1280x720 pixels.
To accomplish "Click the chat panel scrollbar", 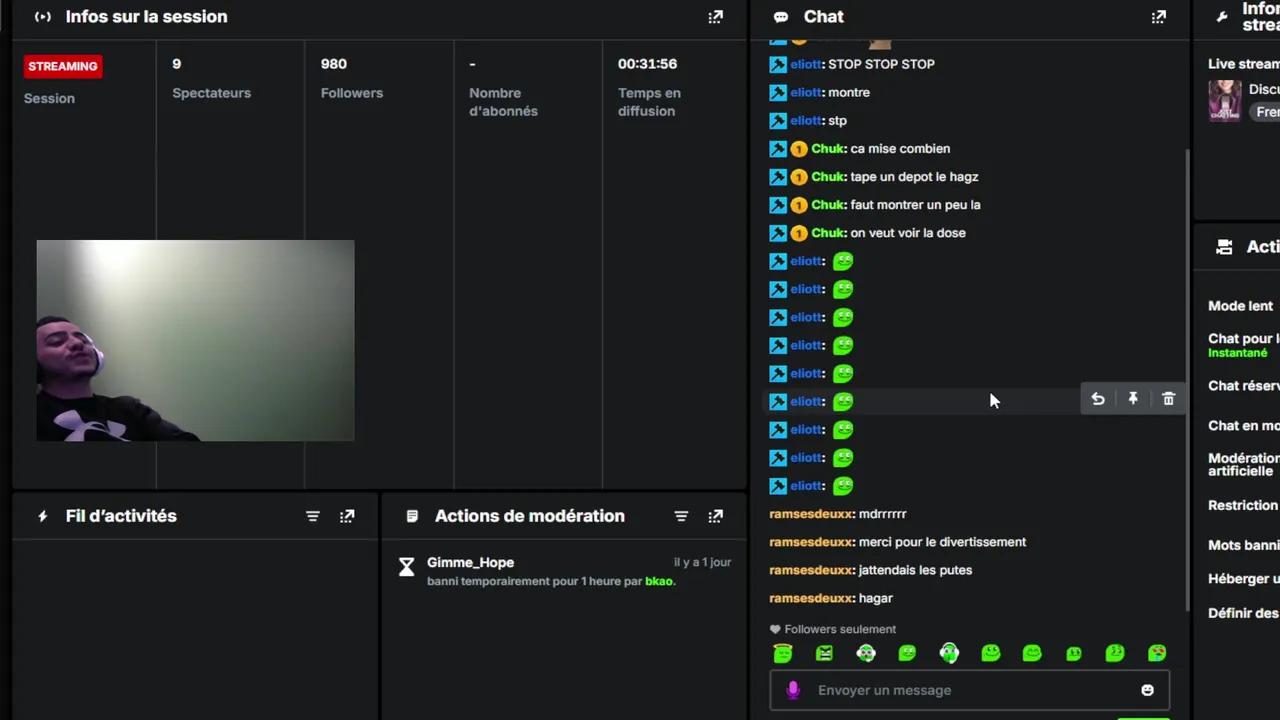I will tap(1188, 378).
